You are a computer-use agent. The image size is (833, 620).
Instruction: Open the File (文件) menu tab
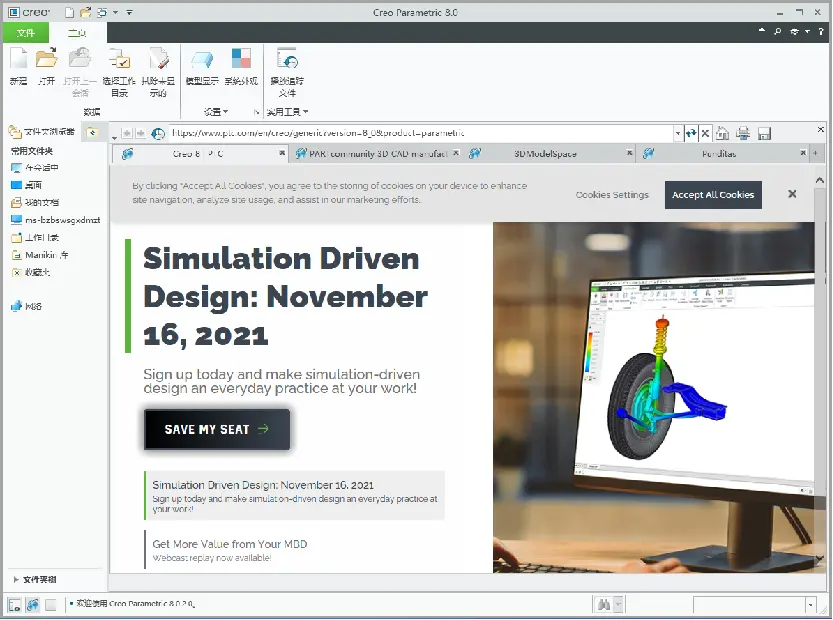point(26,33)
